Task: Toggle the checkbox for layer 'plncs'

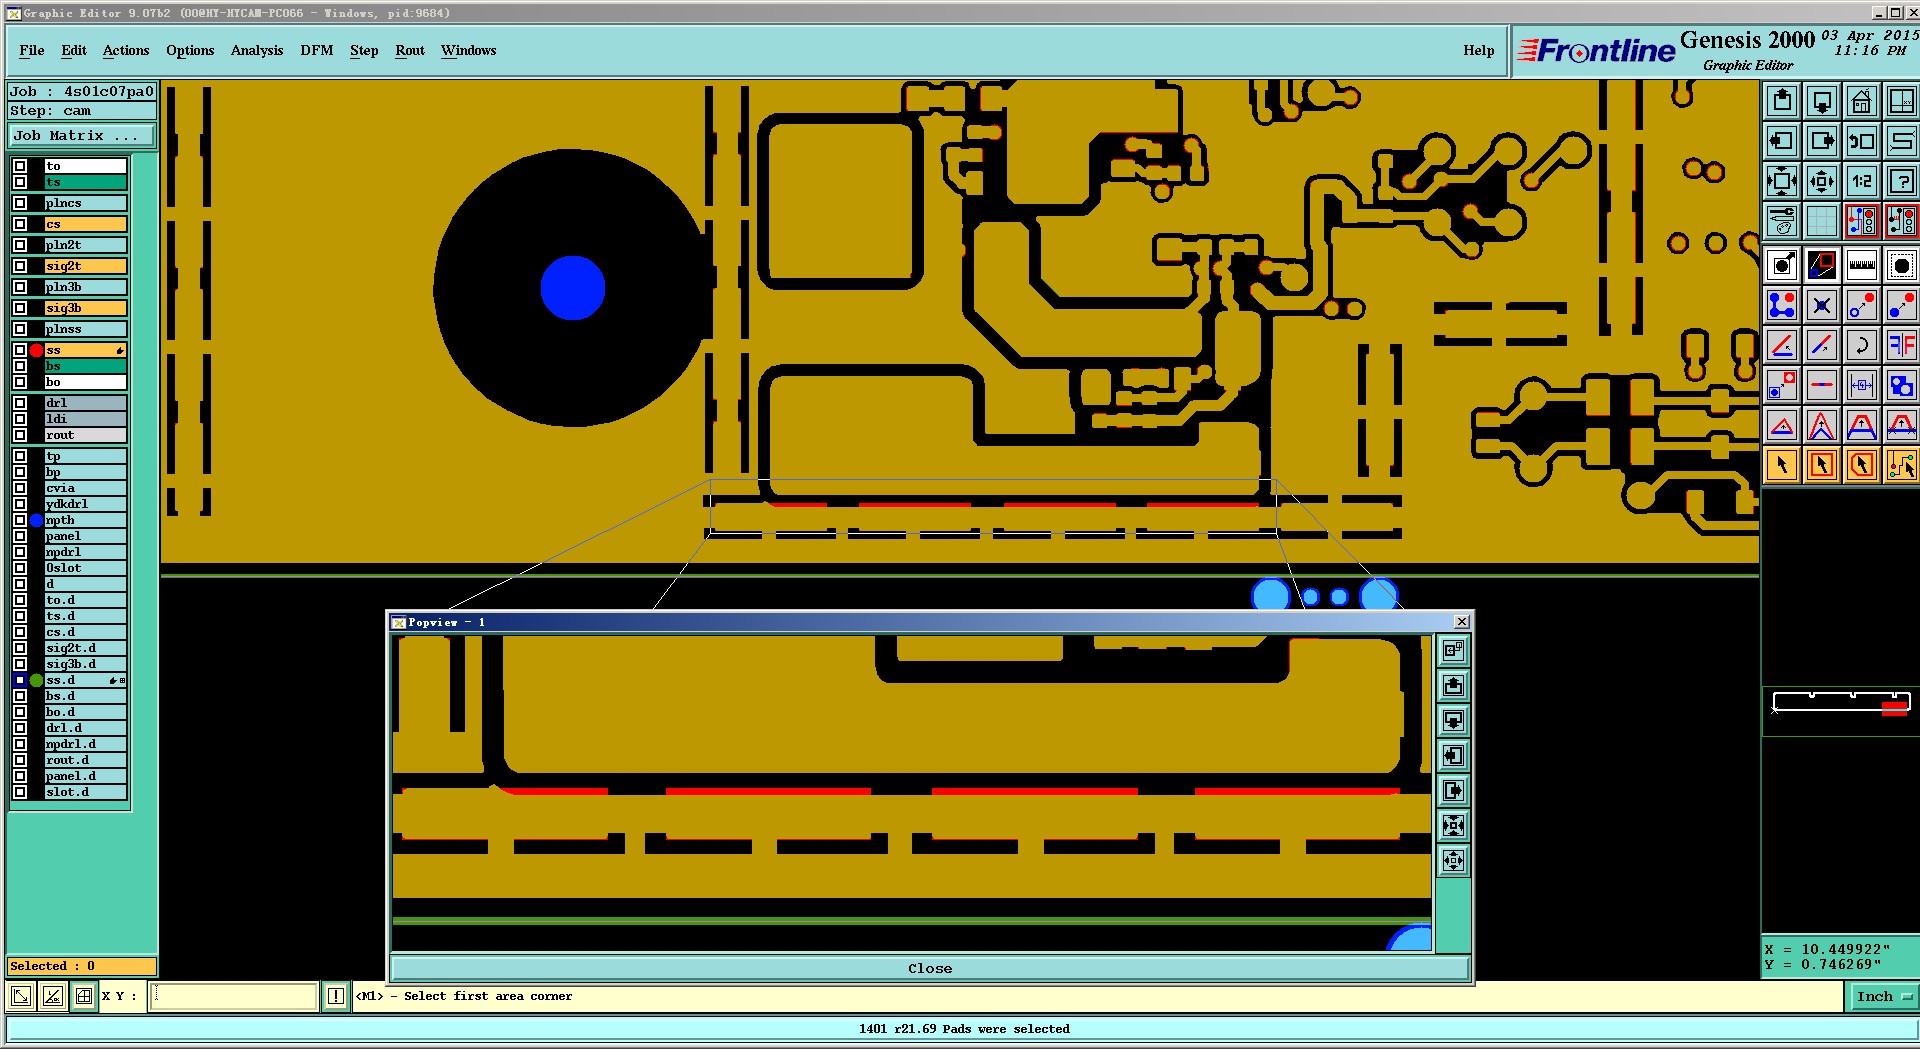Action: [x=20, y=203]
